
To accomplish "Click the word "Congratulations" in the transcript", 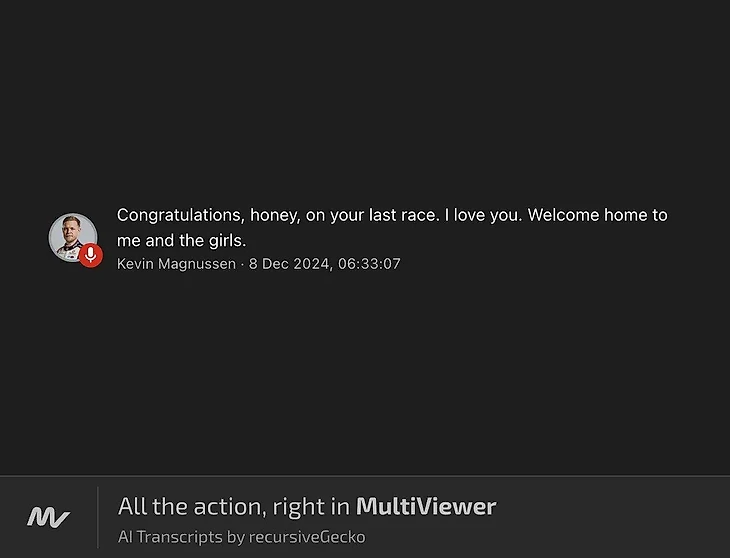I will 179,215.
